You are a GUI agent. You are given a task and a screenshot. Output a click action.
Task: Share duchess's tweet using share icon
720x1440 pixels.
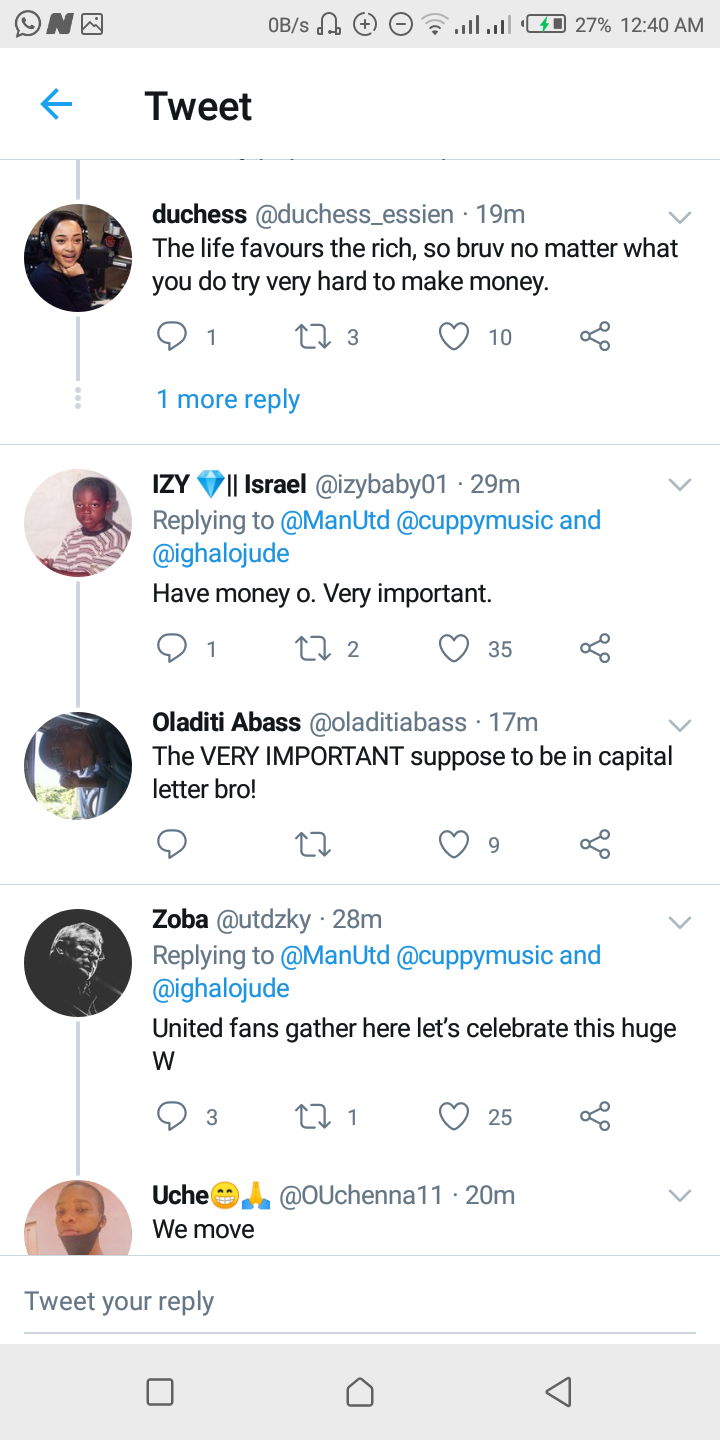point(595,337)
